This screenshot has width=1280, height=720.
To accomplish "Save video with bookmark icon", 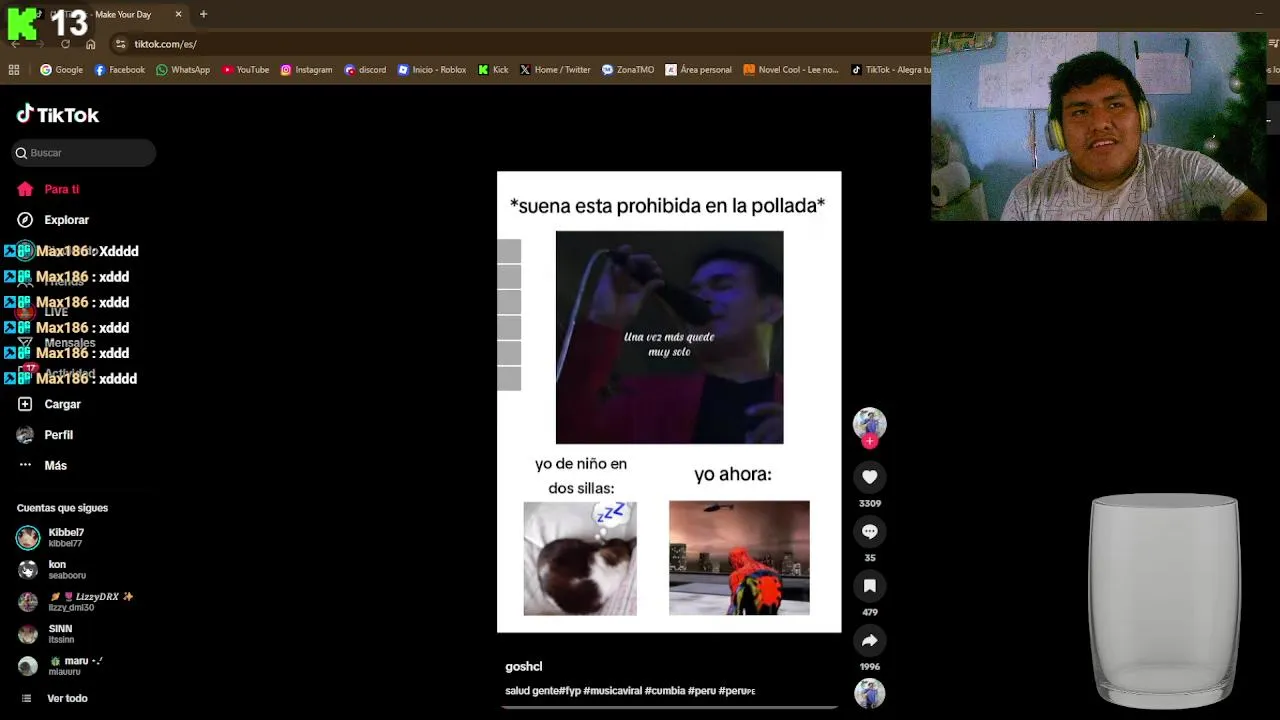I will click(870, 586).
